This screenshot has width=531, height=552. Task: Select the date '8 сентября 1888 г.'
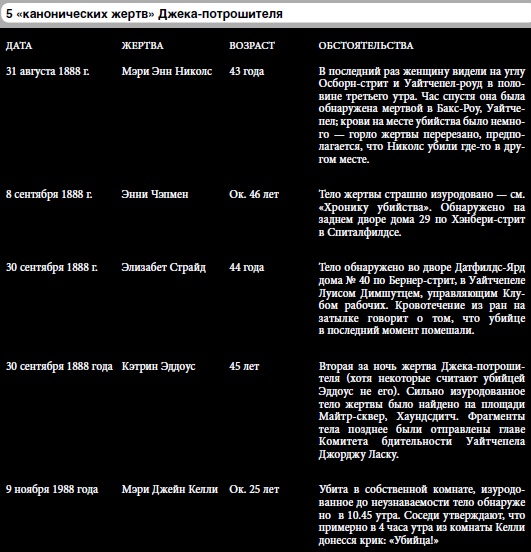click(49, 194)
